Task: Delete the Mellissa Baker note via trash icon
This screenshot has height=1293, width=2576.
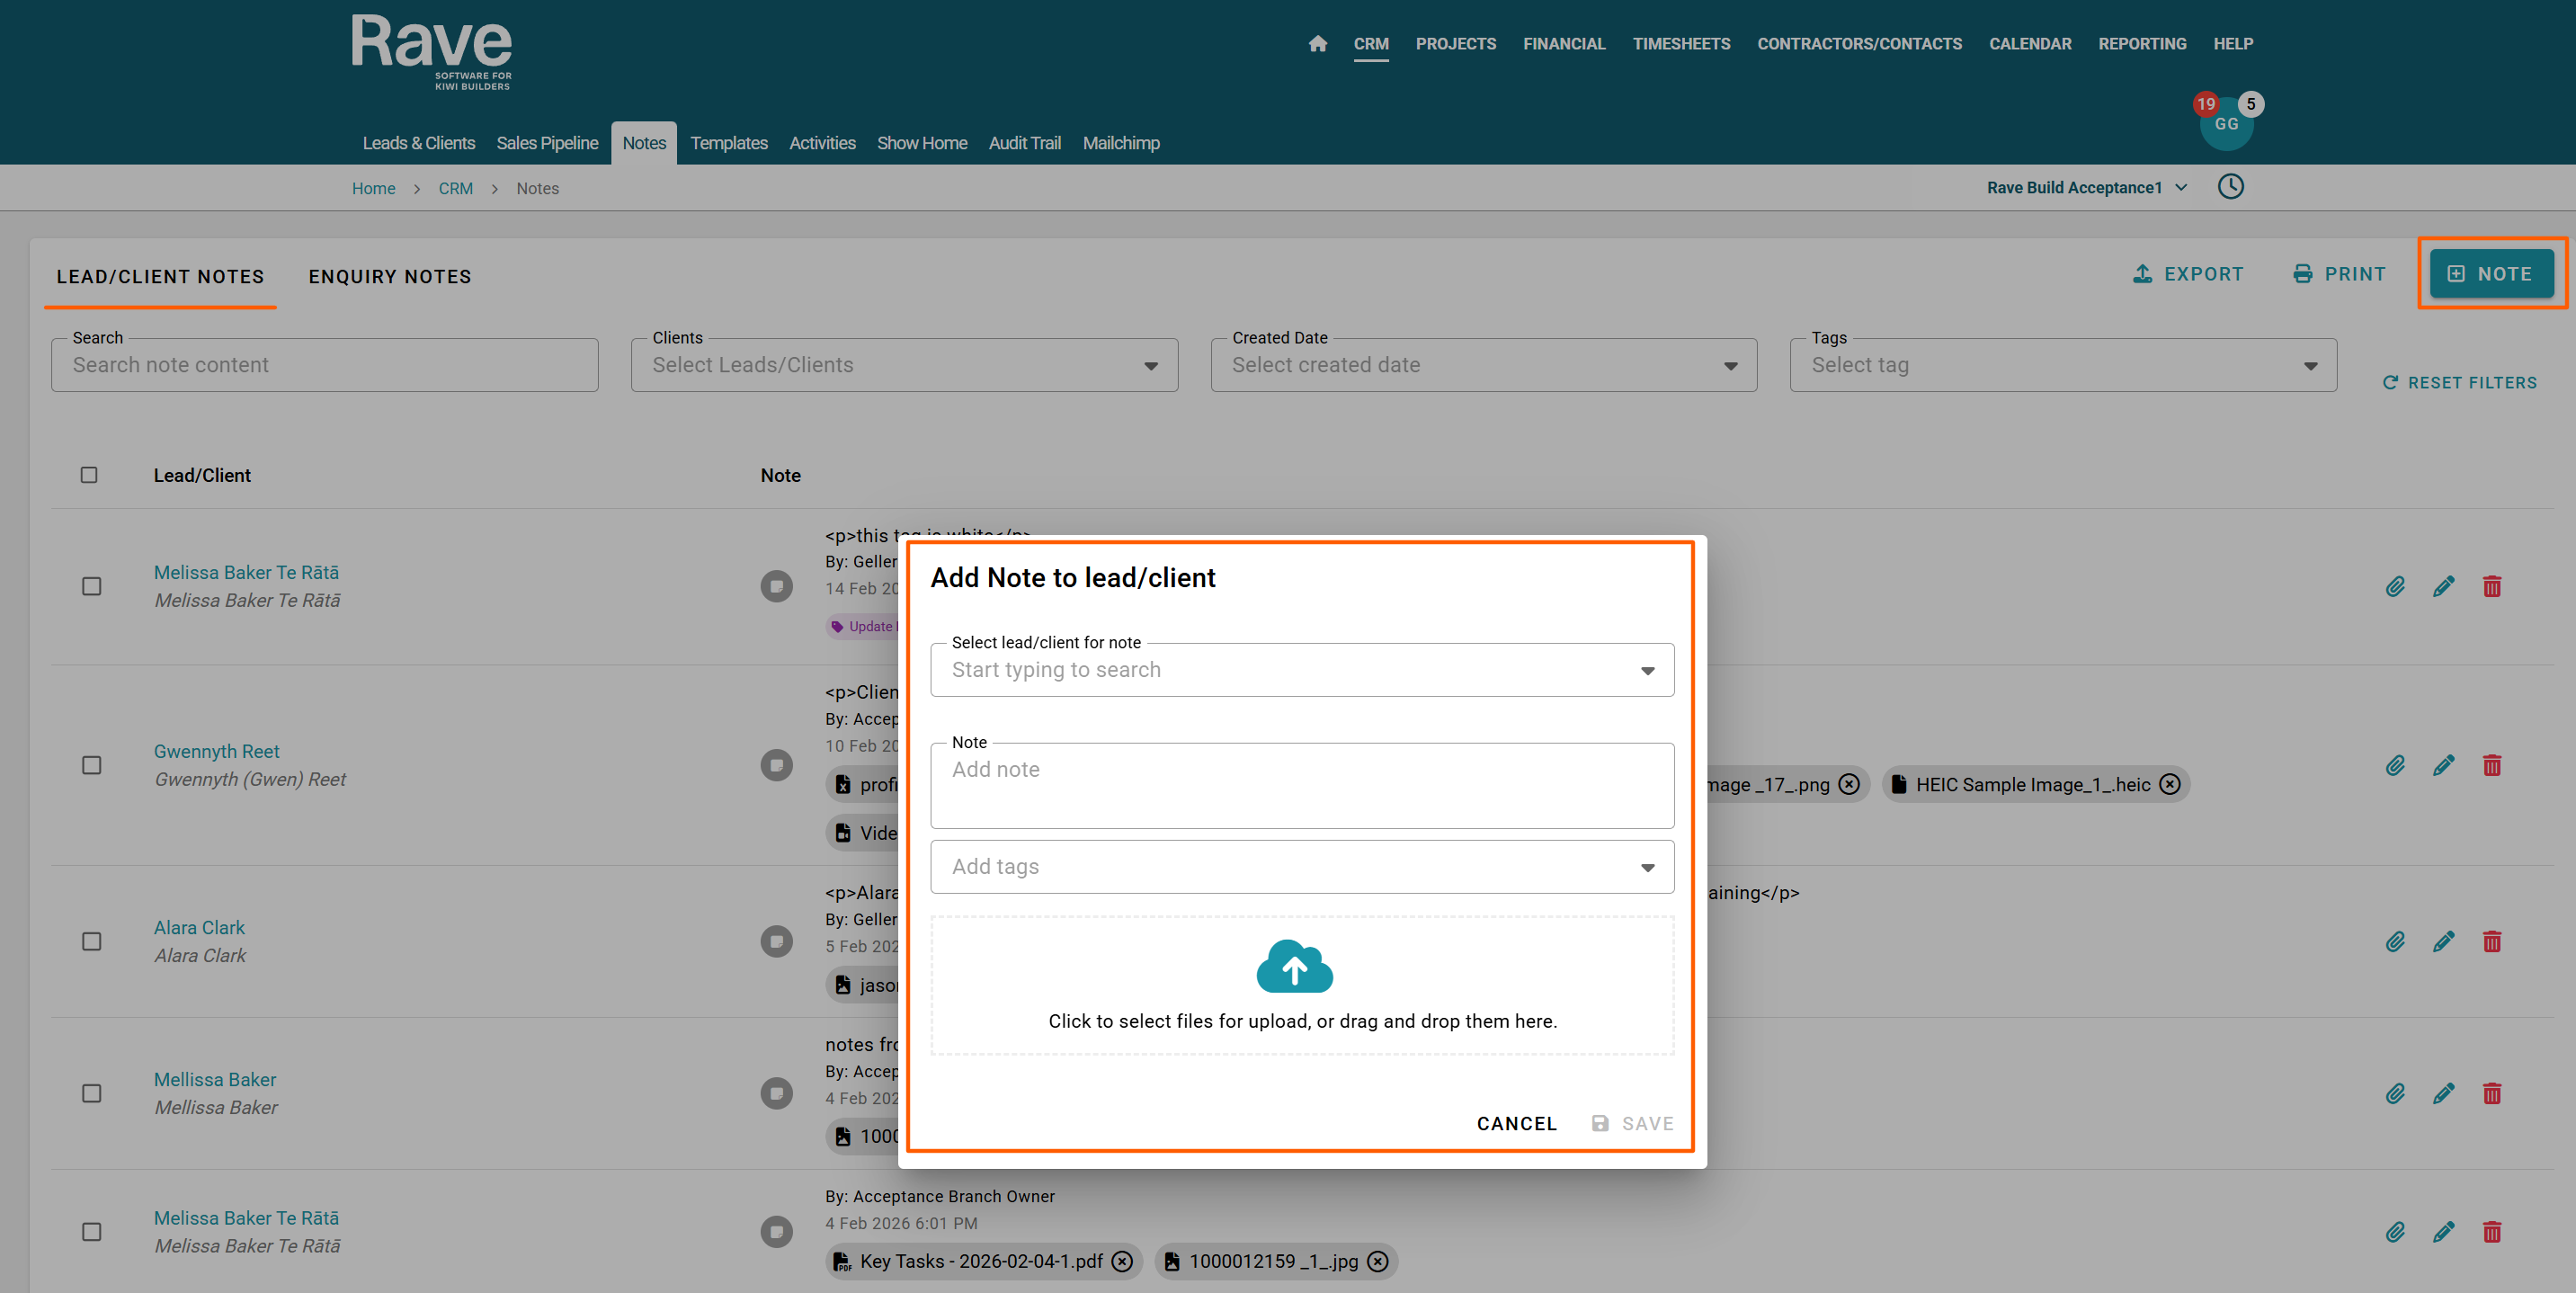Action: point(2491,1094)
